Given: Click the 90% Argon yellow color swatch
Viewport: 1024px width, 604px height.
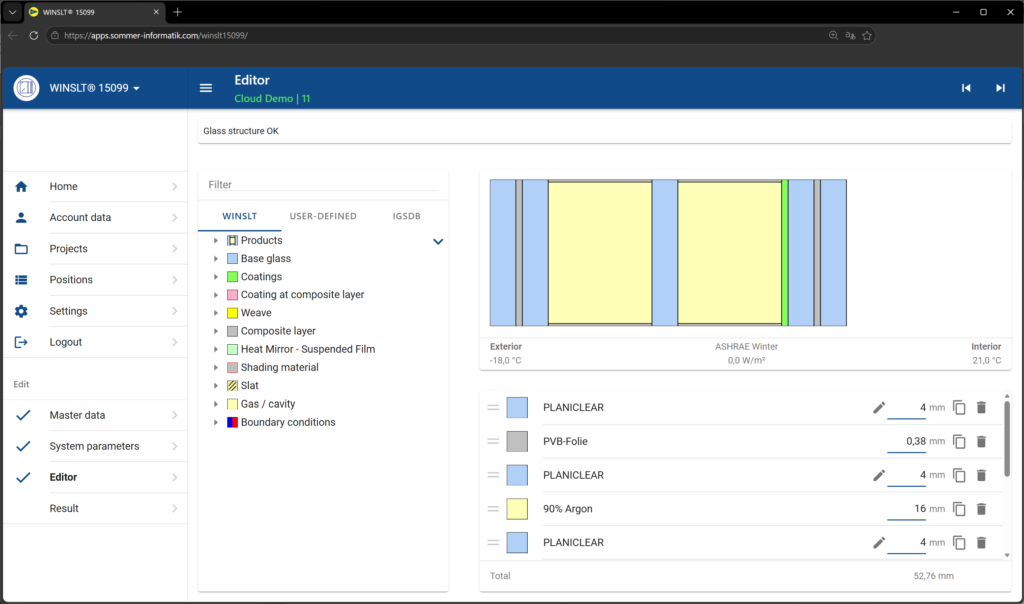Looking at the screenshot, I should (517, 509).
